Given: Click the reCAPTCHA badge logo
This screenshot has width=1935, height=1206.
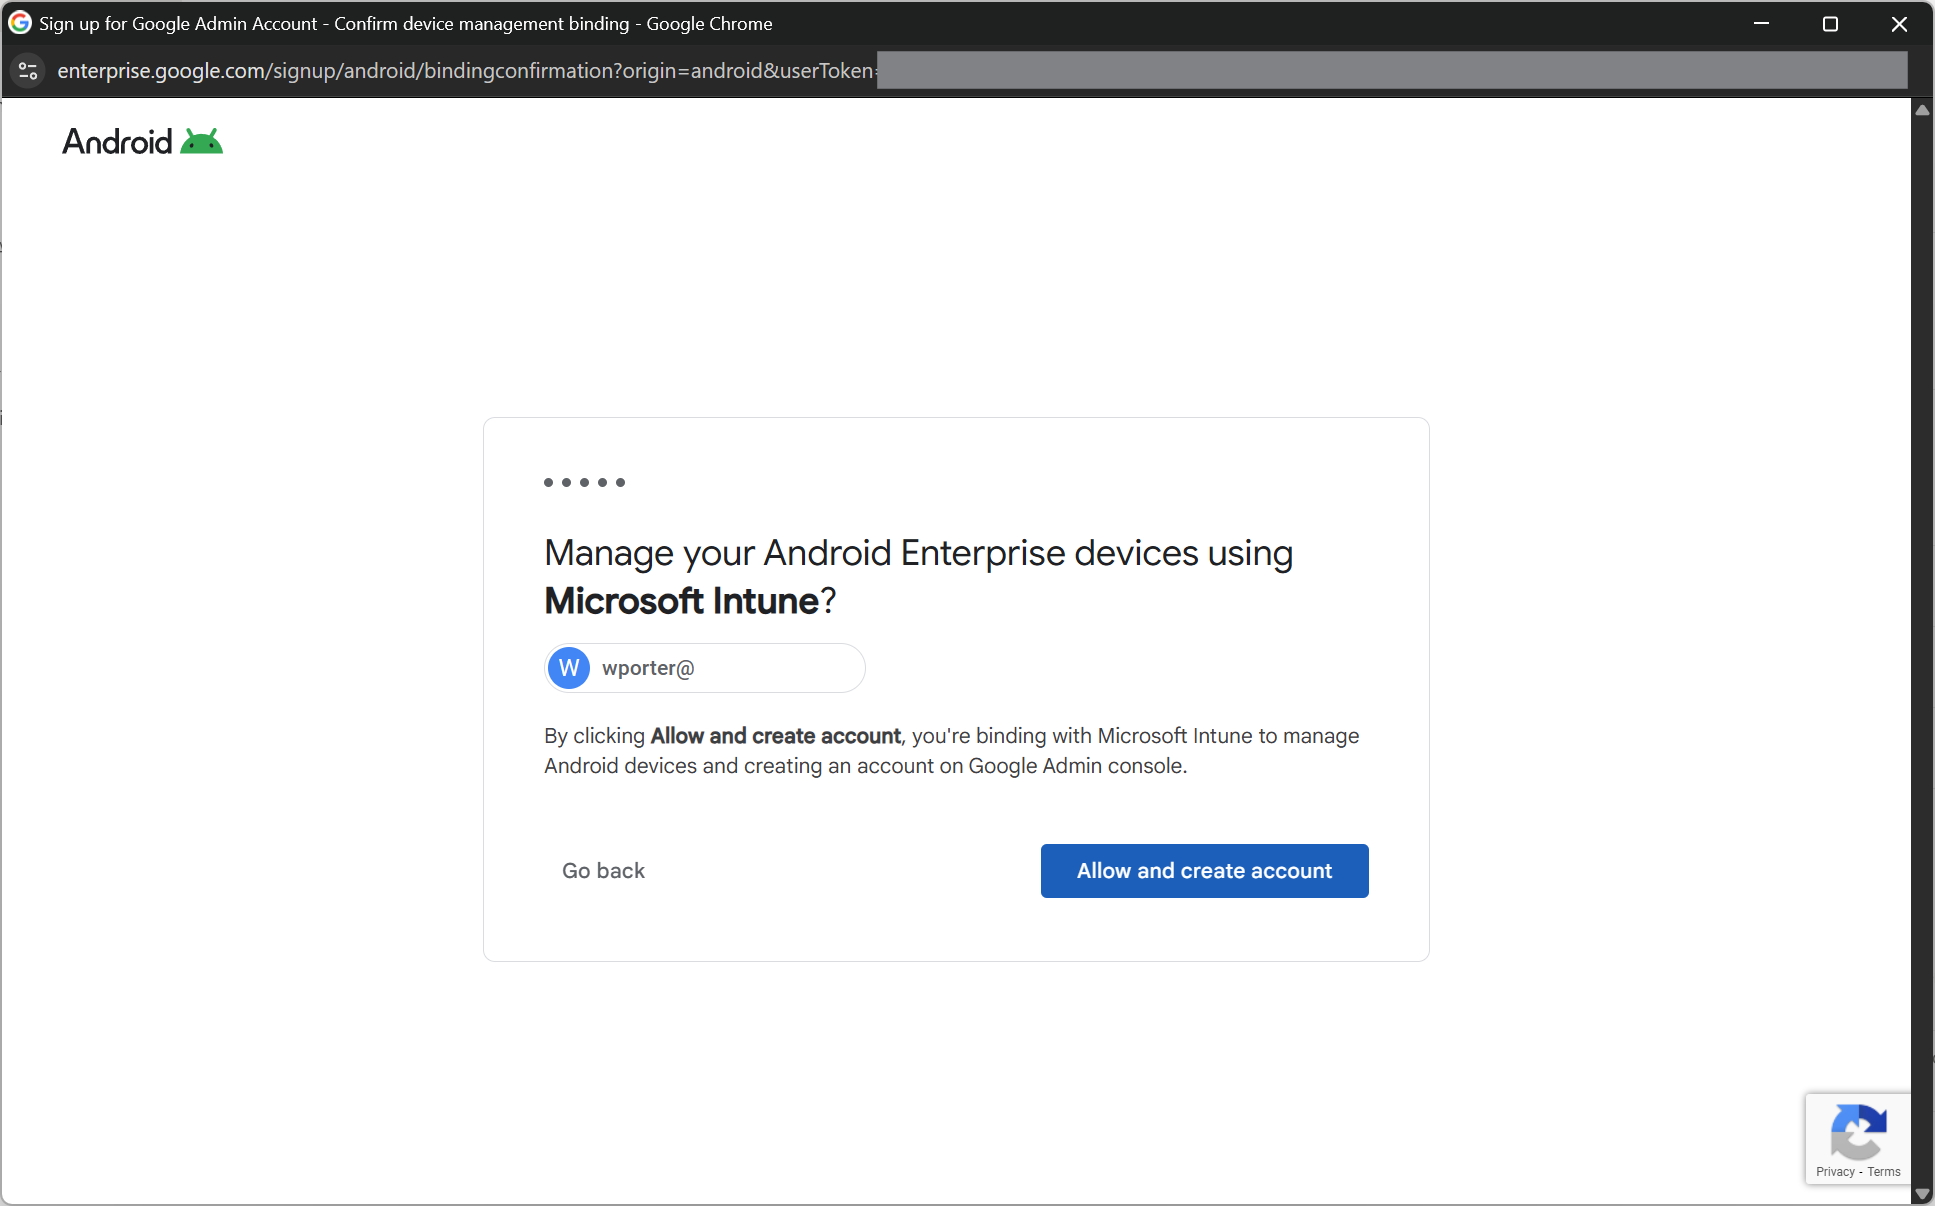Looking at the screenshot, I should [x=1858, y=1131].
